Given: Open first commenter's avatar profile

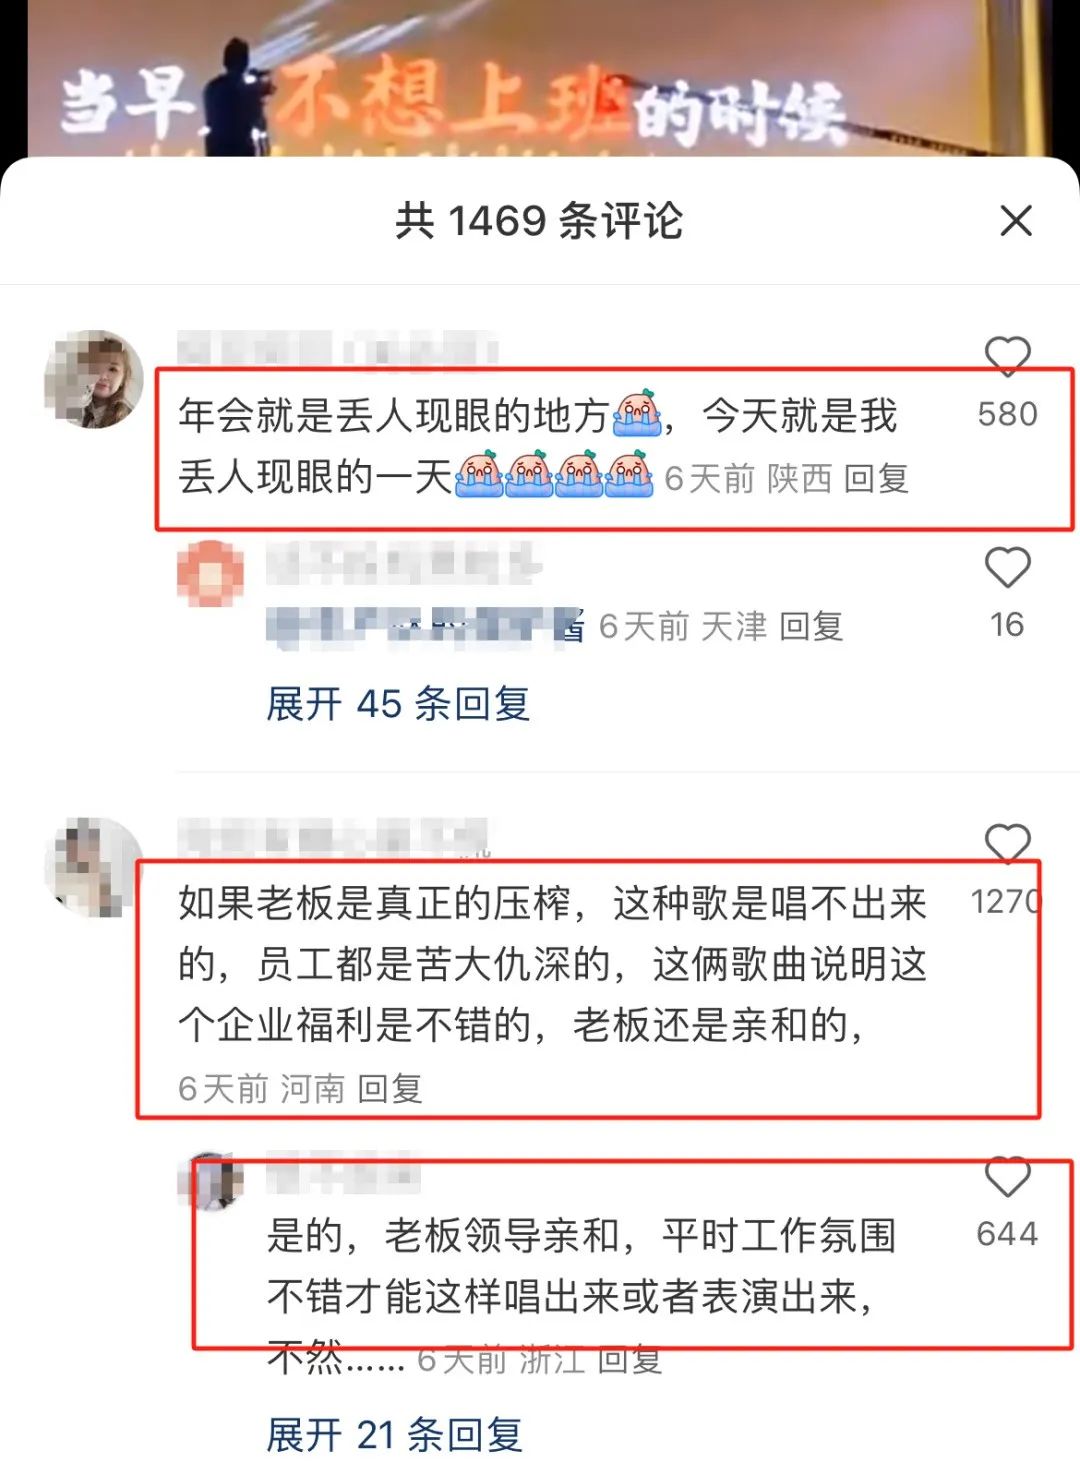Looking at the screenshot, I should (x=94, y=379).
